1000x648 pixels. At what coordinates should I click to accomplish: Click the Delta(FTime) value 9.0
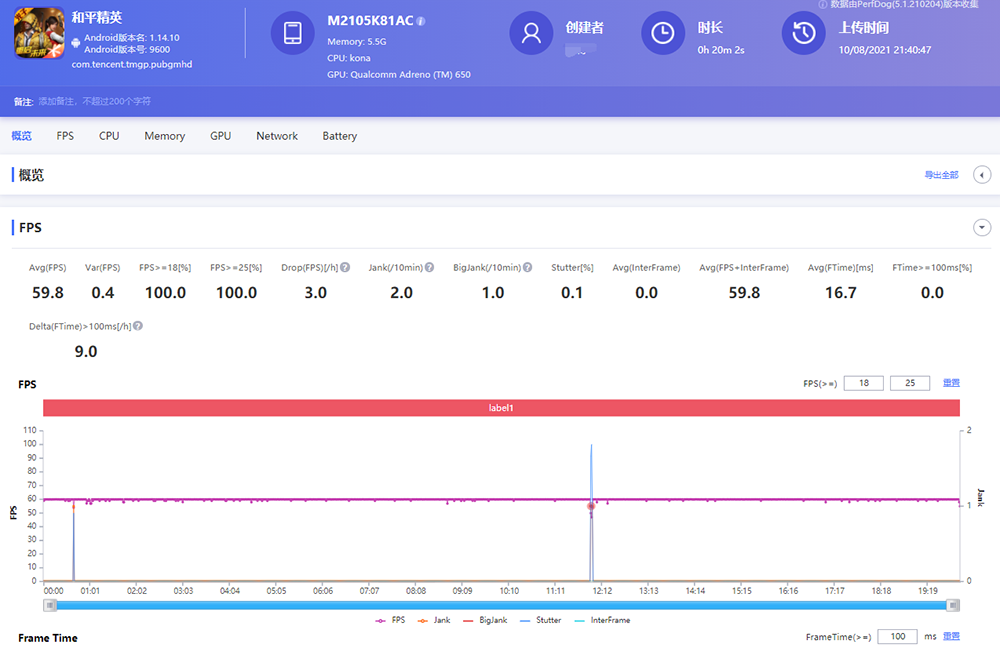click(x=86, y=351)
